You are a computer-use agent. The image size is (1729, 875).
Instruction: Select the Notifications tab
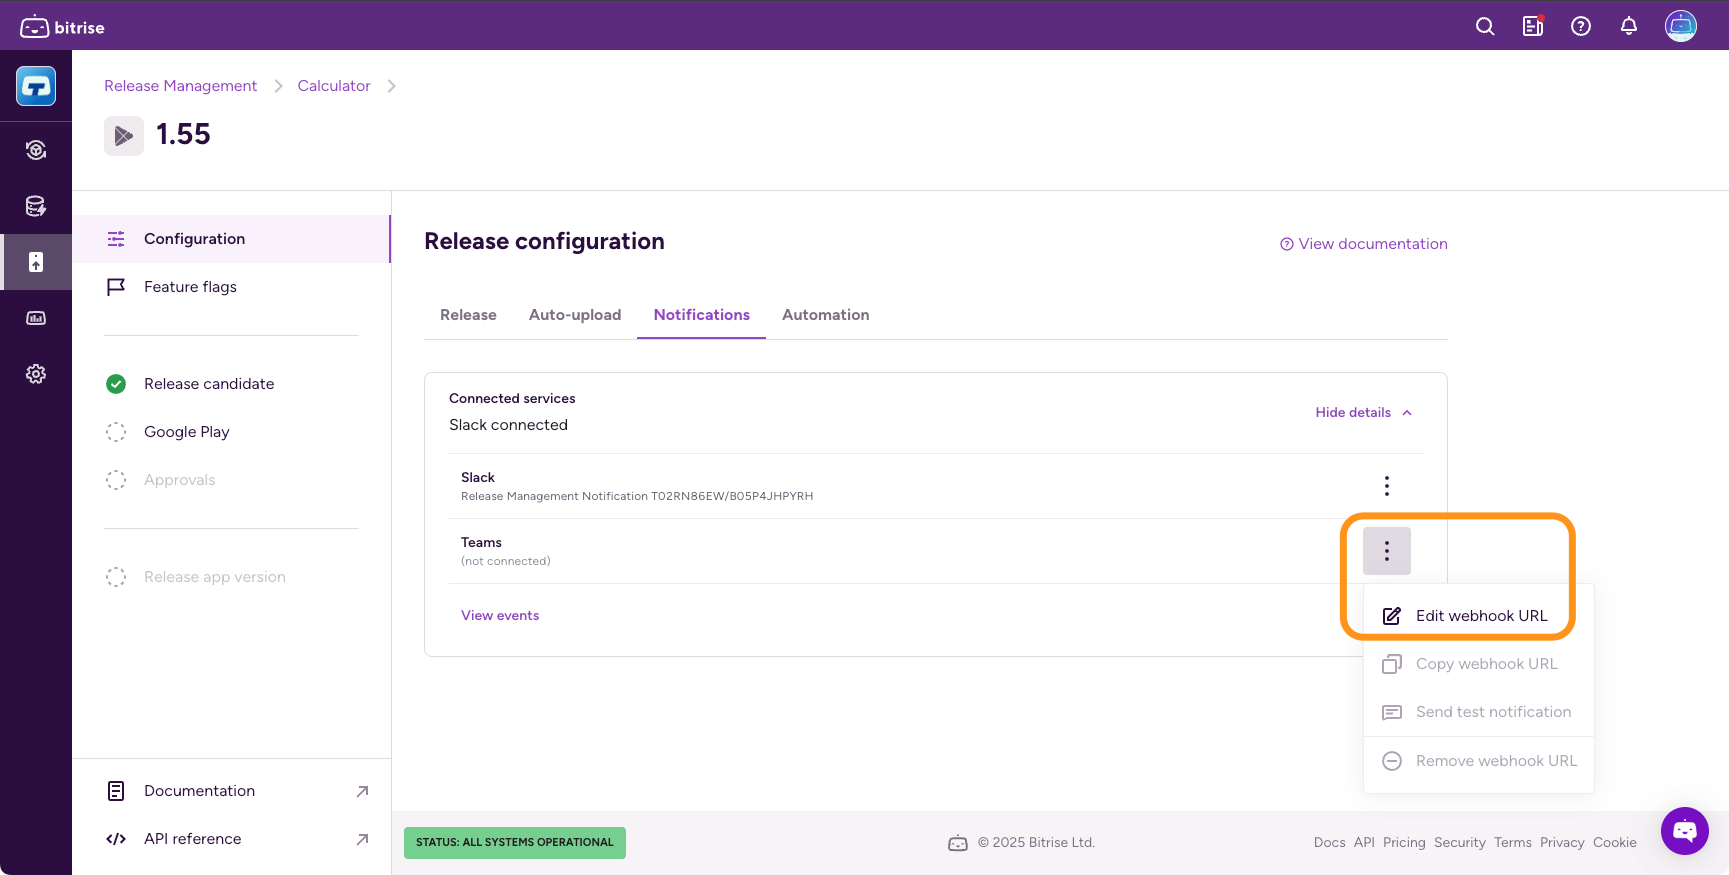click(702, 315)
